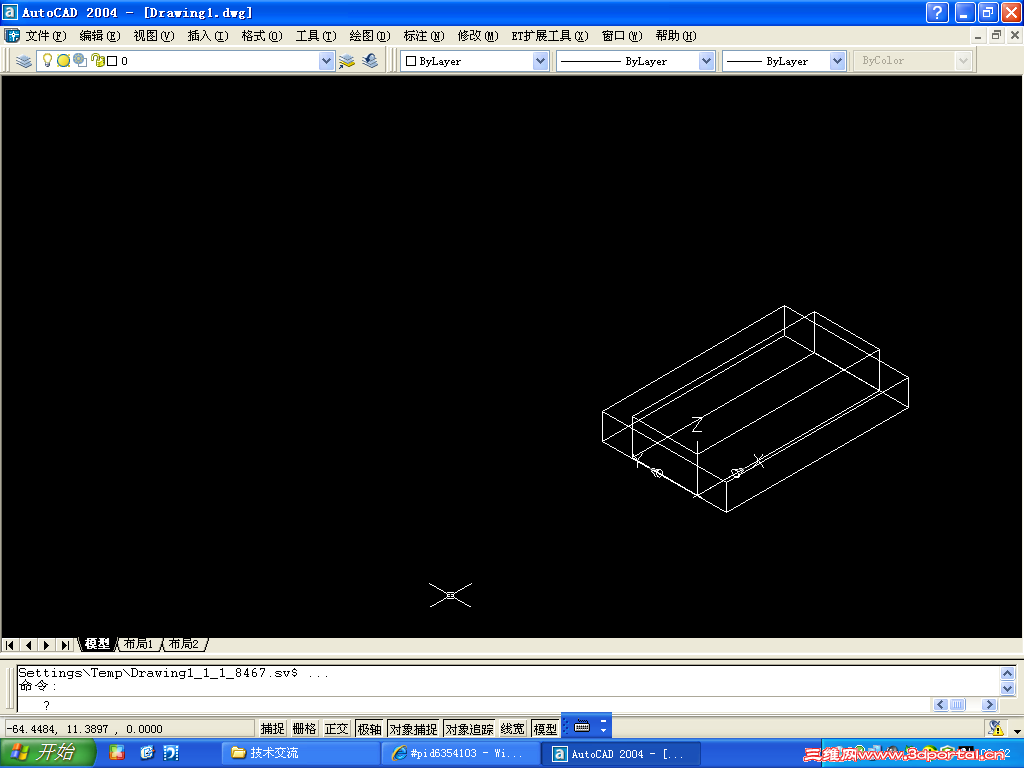Open the 绘图(D) menu

click(370, 36)
